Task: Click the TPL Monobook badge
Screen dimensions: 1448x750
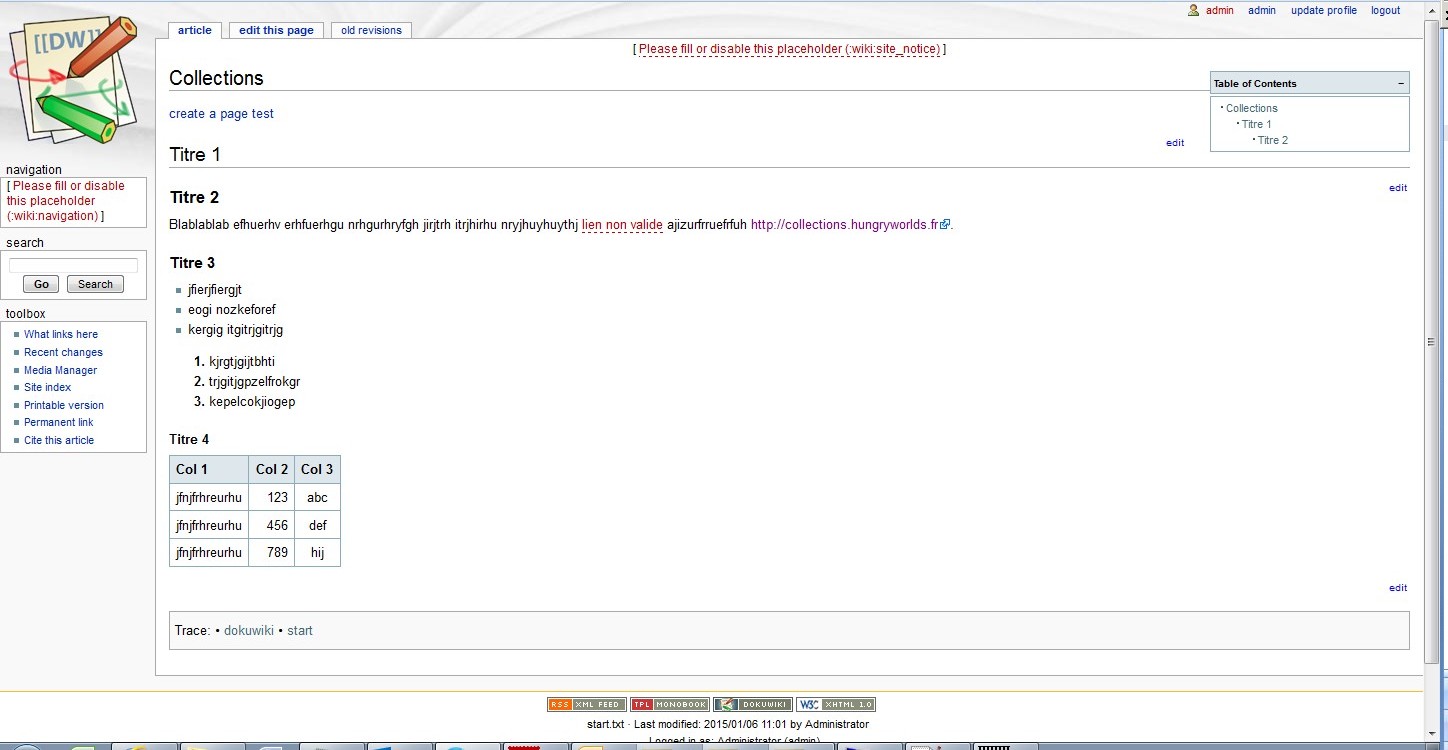Action: (x=669, y=705)
